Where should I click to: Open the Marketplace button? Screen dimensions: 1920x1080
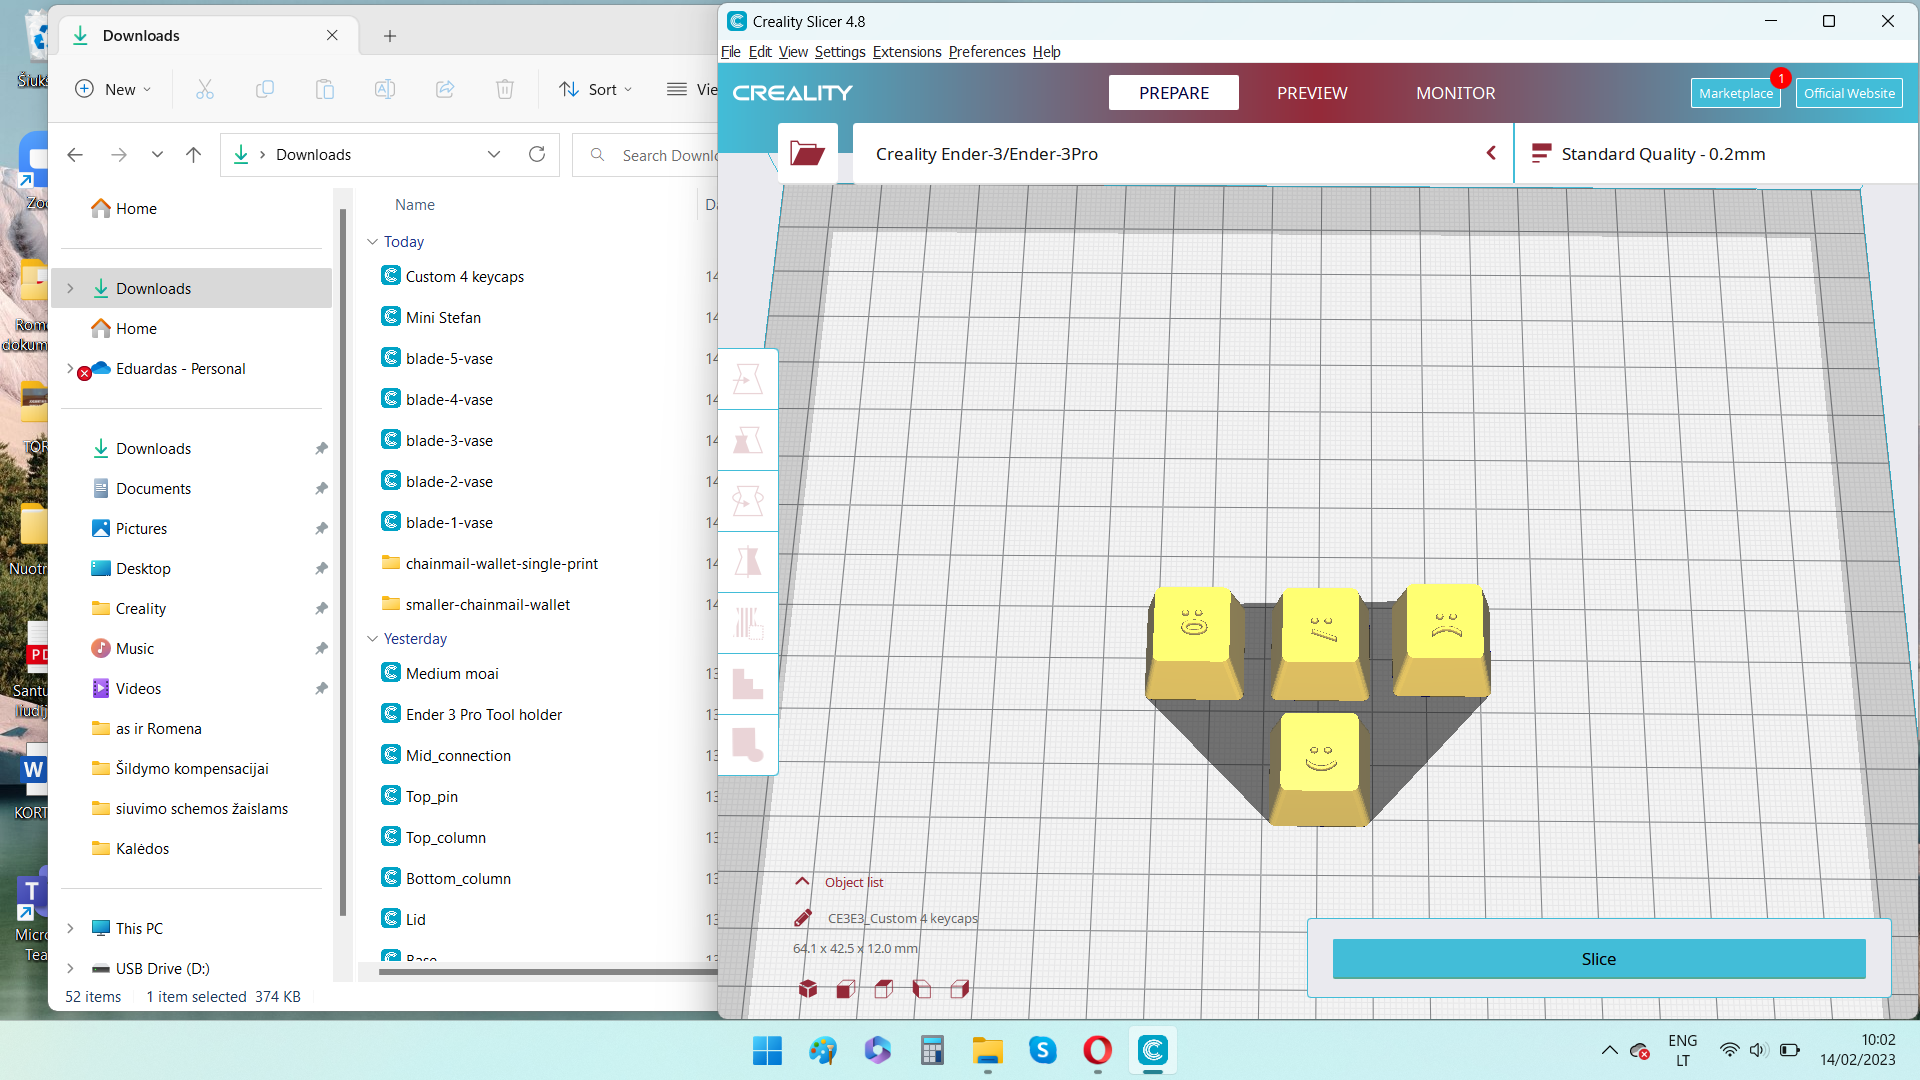[x=1735, y=93]
